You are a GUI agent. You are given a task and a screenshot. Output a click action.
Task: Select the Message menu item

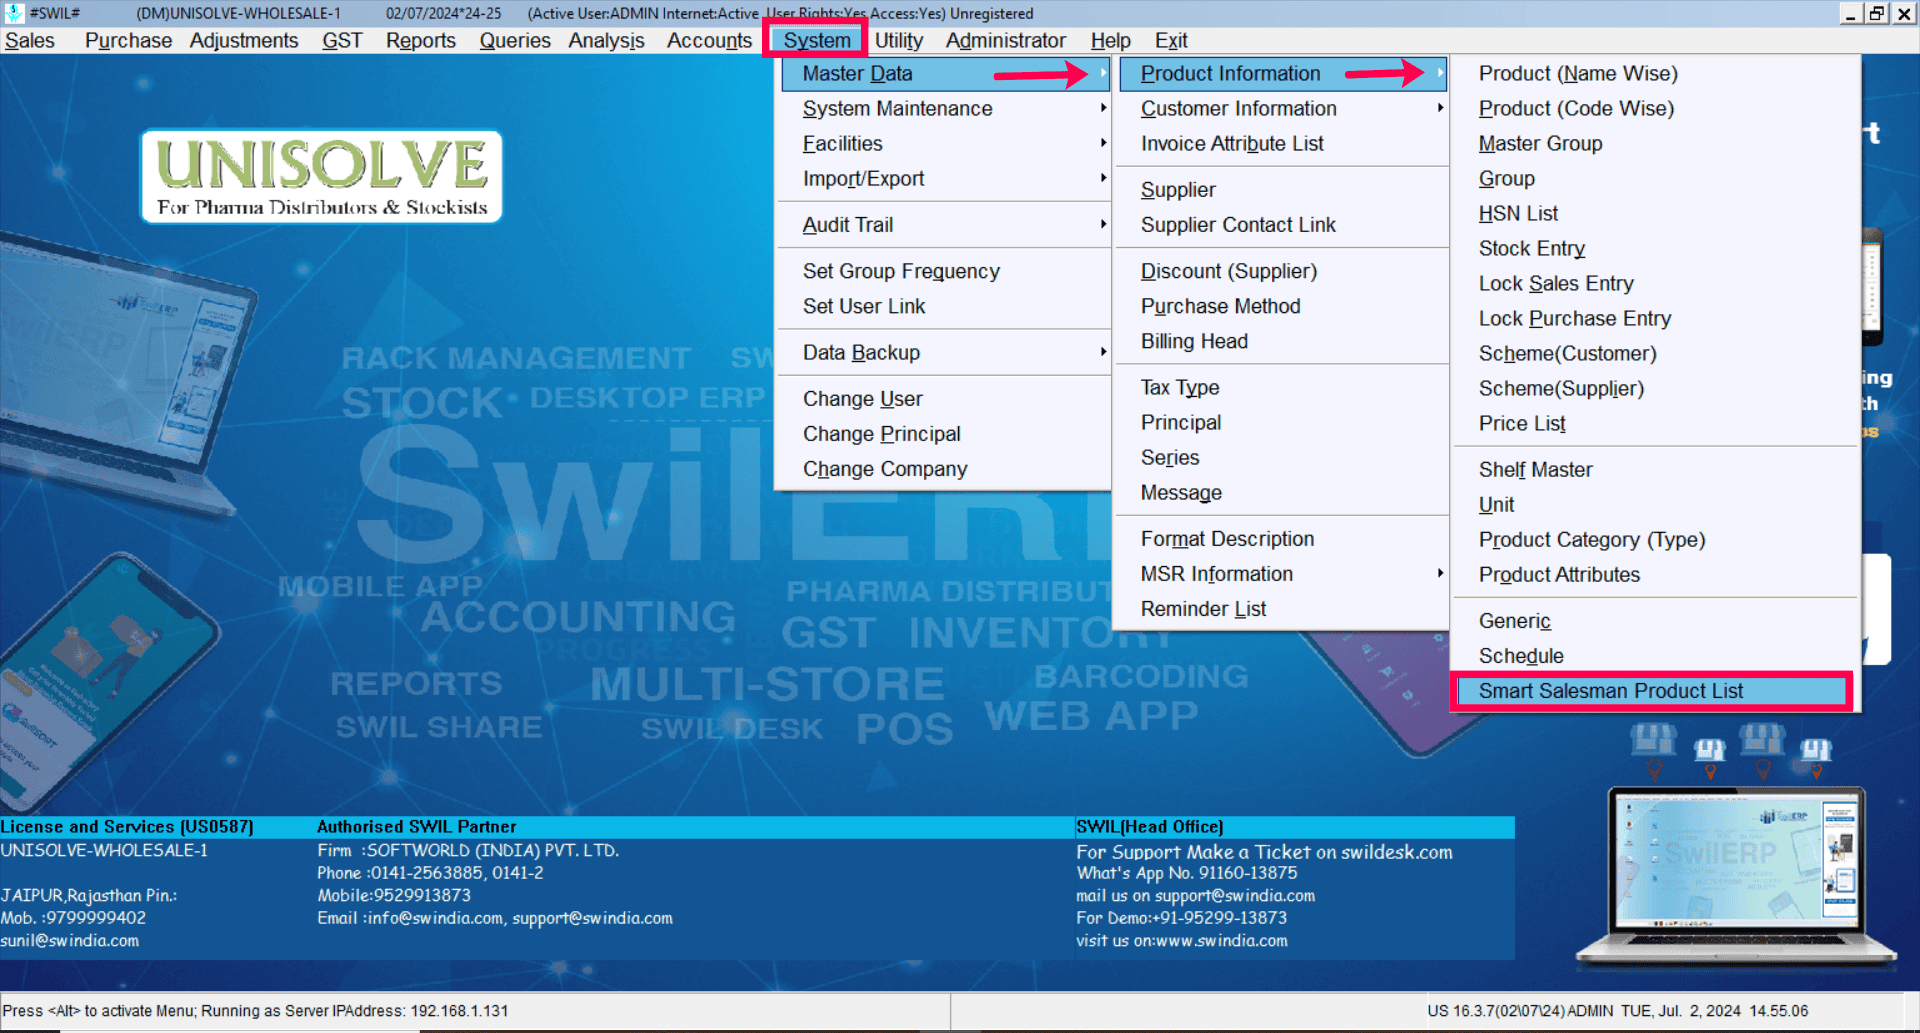click(1282, 493)
